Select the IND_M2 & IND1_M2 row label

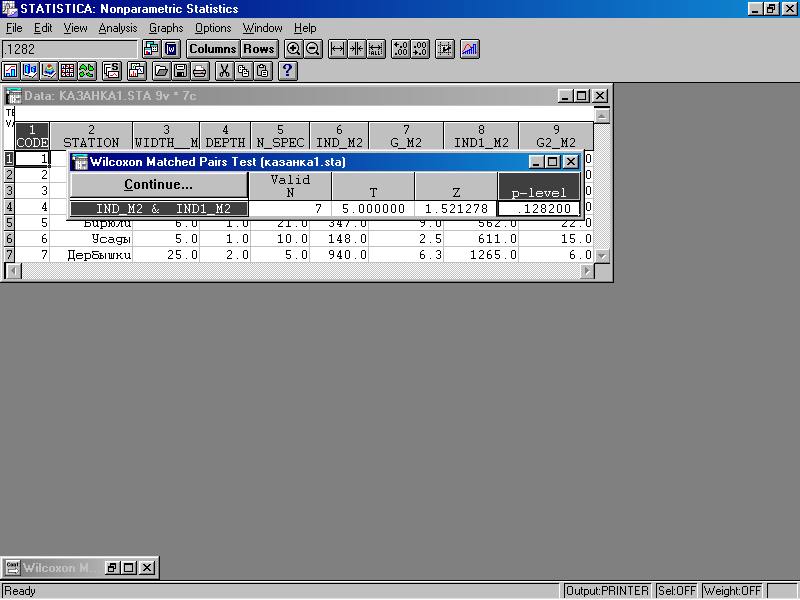(159, 208)
